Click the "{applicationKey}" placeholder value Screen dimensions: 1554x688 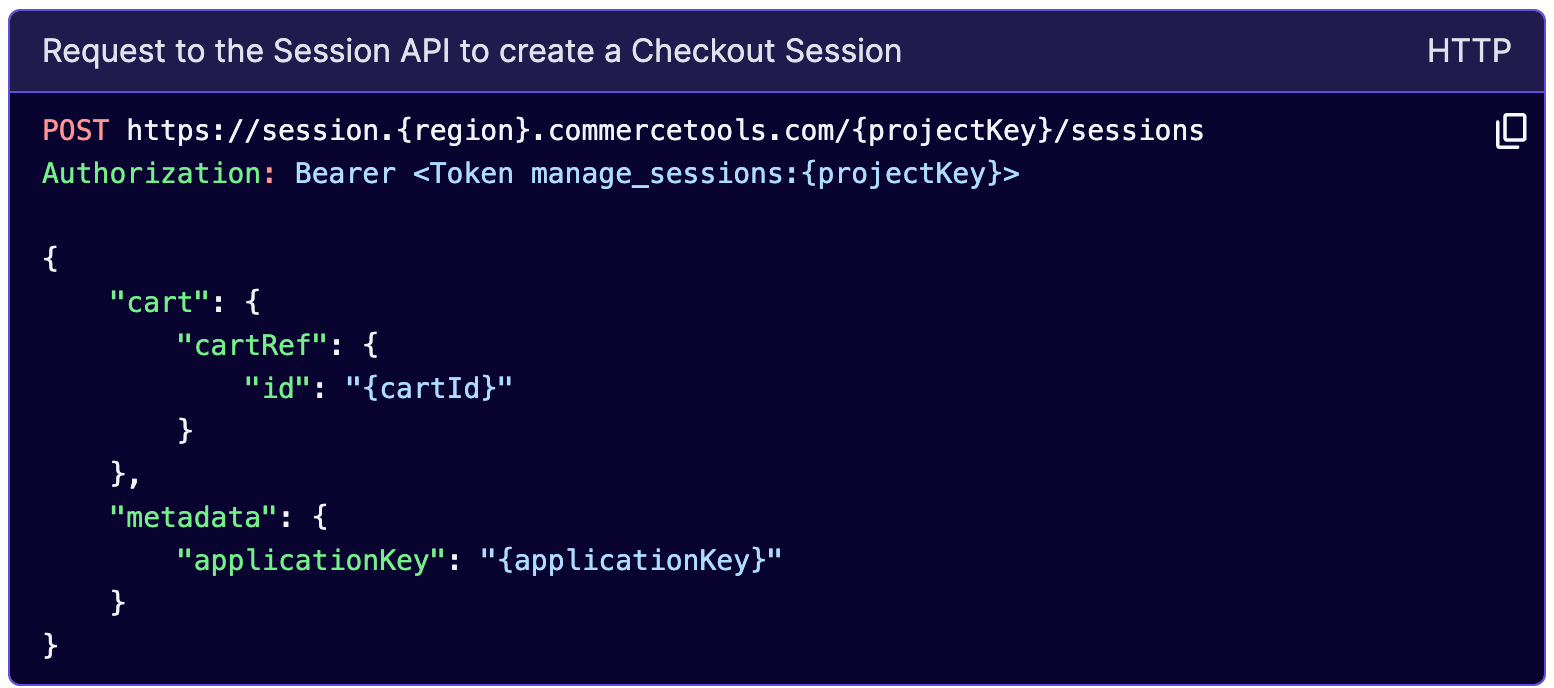pos(631,560)
